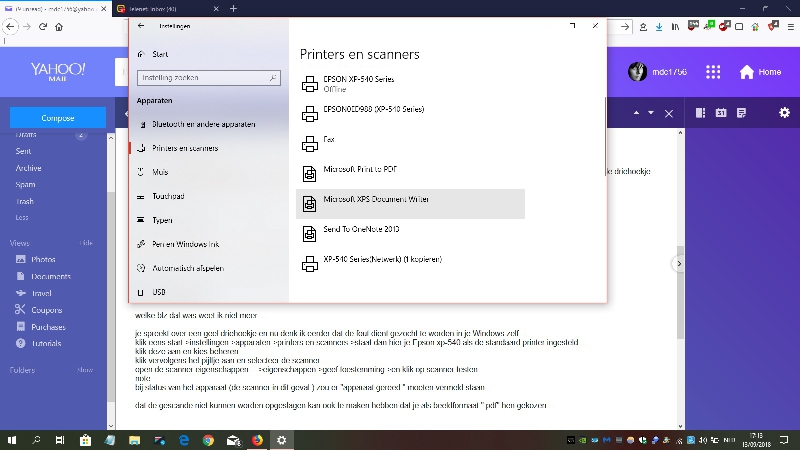Hide the Views section
The width and height of the screenshot is (800, 450).
pyautogui.click(x=86, y=243)
